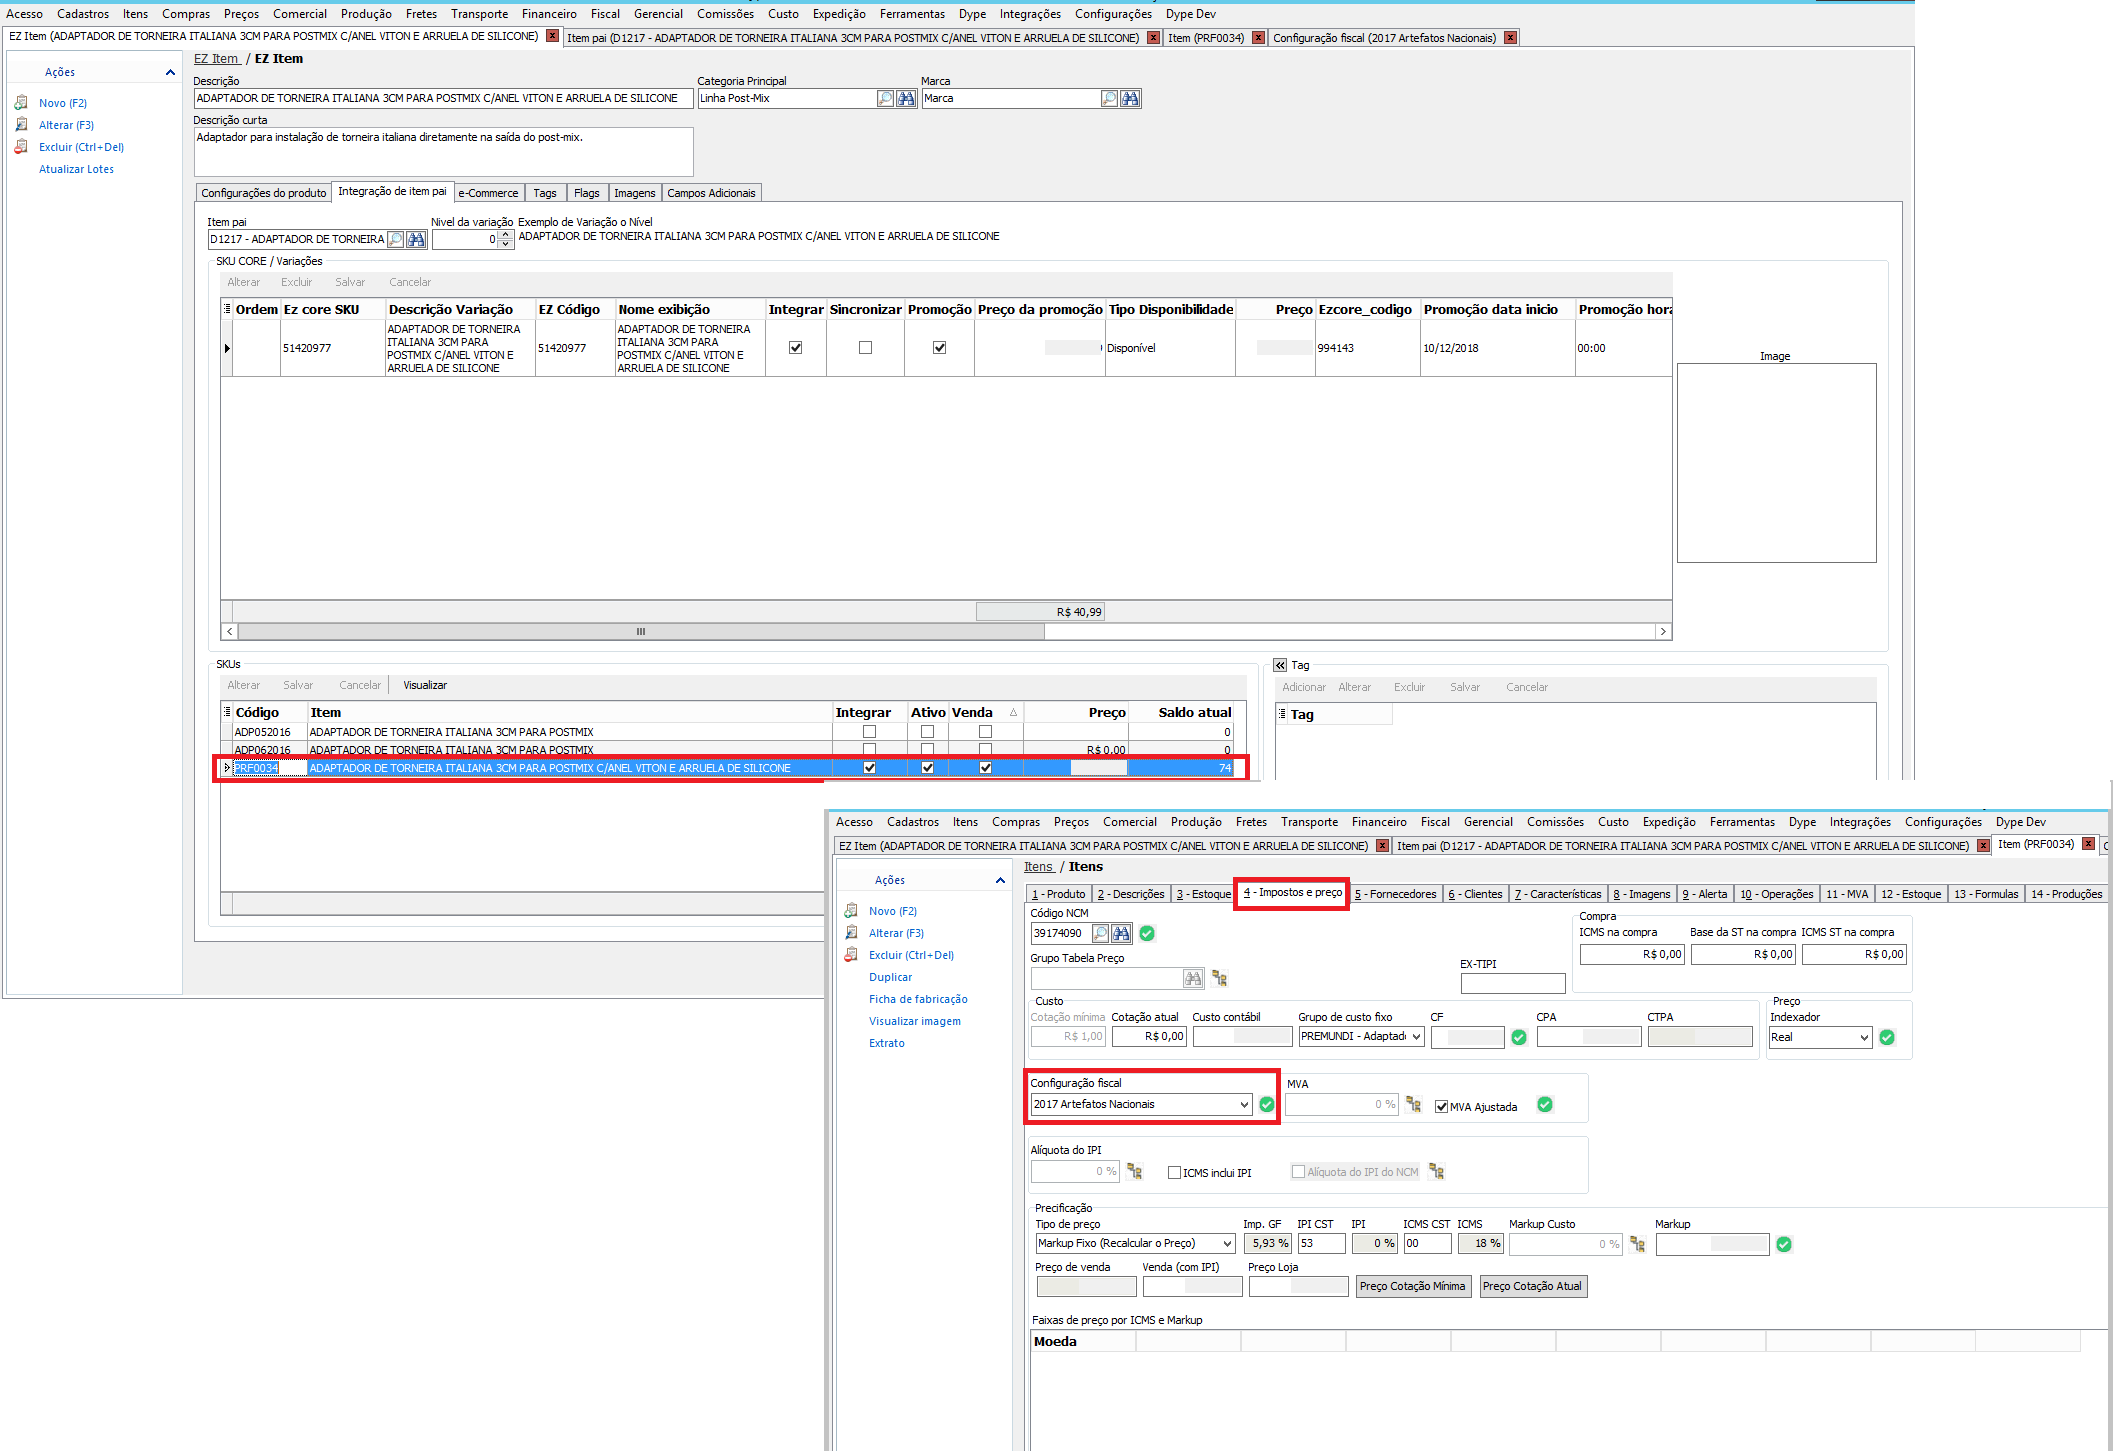Collapse the Ações panel in the Itens window
This screenshot has height=1451, width=2113.
[x=1000, y=880]
